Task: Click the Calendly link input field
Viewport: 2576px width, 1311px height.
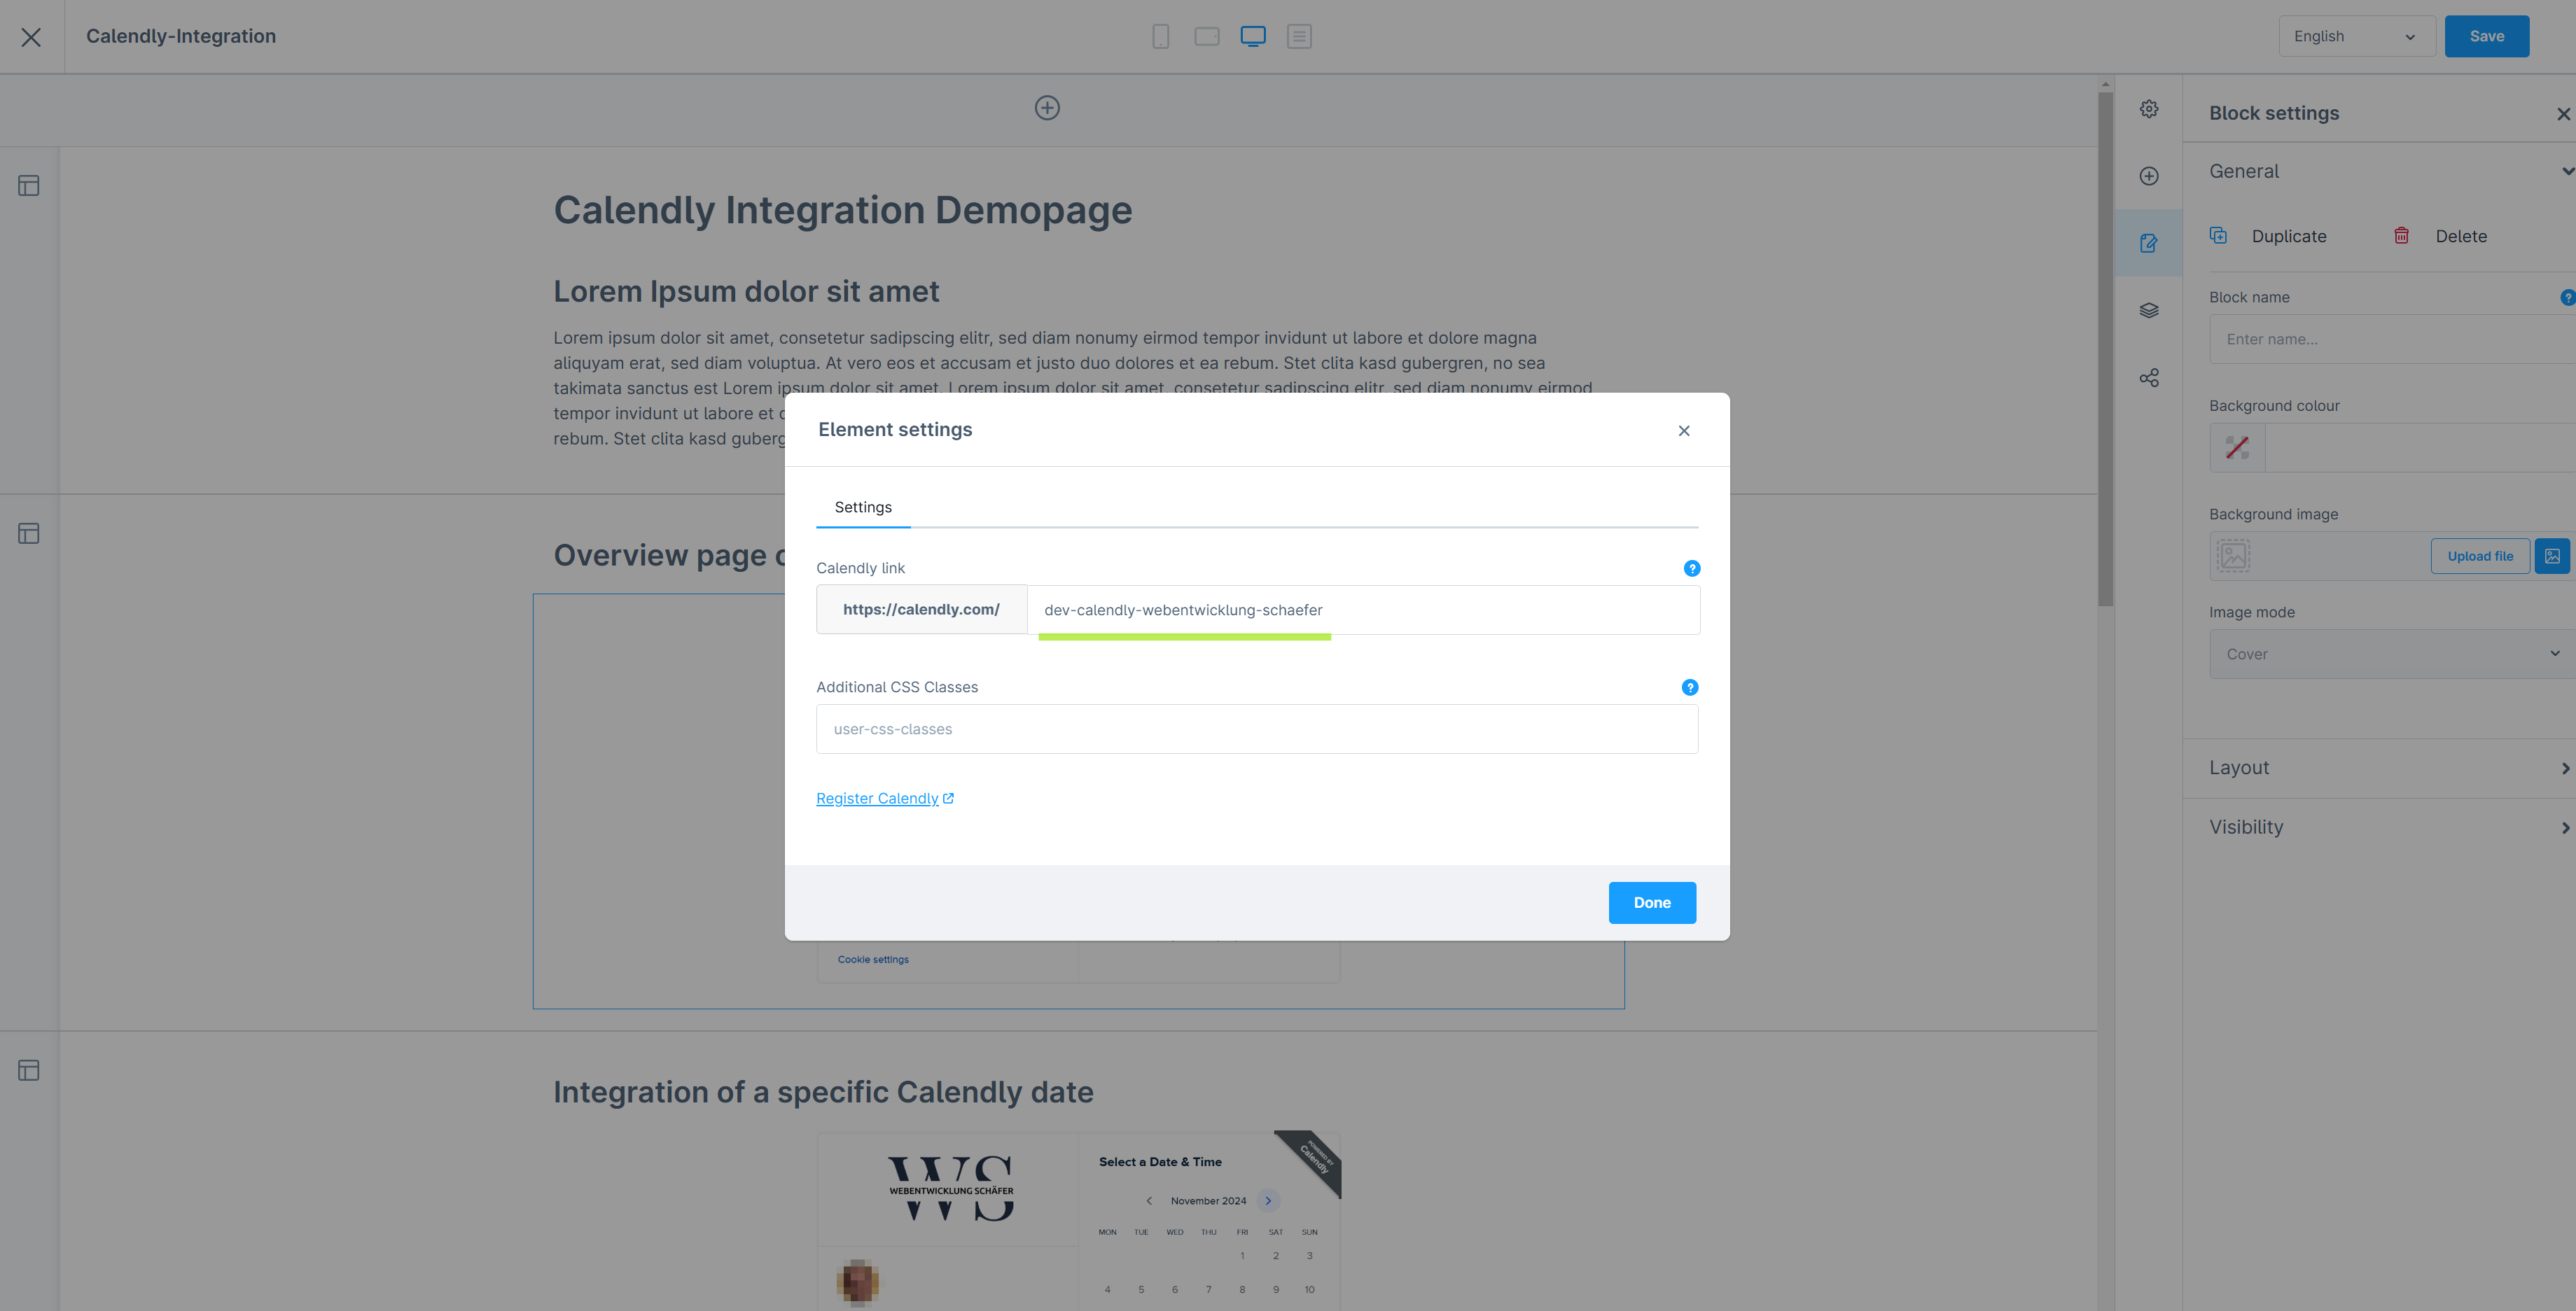Action: pos(1363,610)
